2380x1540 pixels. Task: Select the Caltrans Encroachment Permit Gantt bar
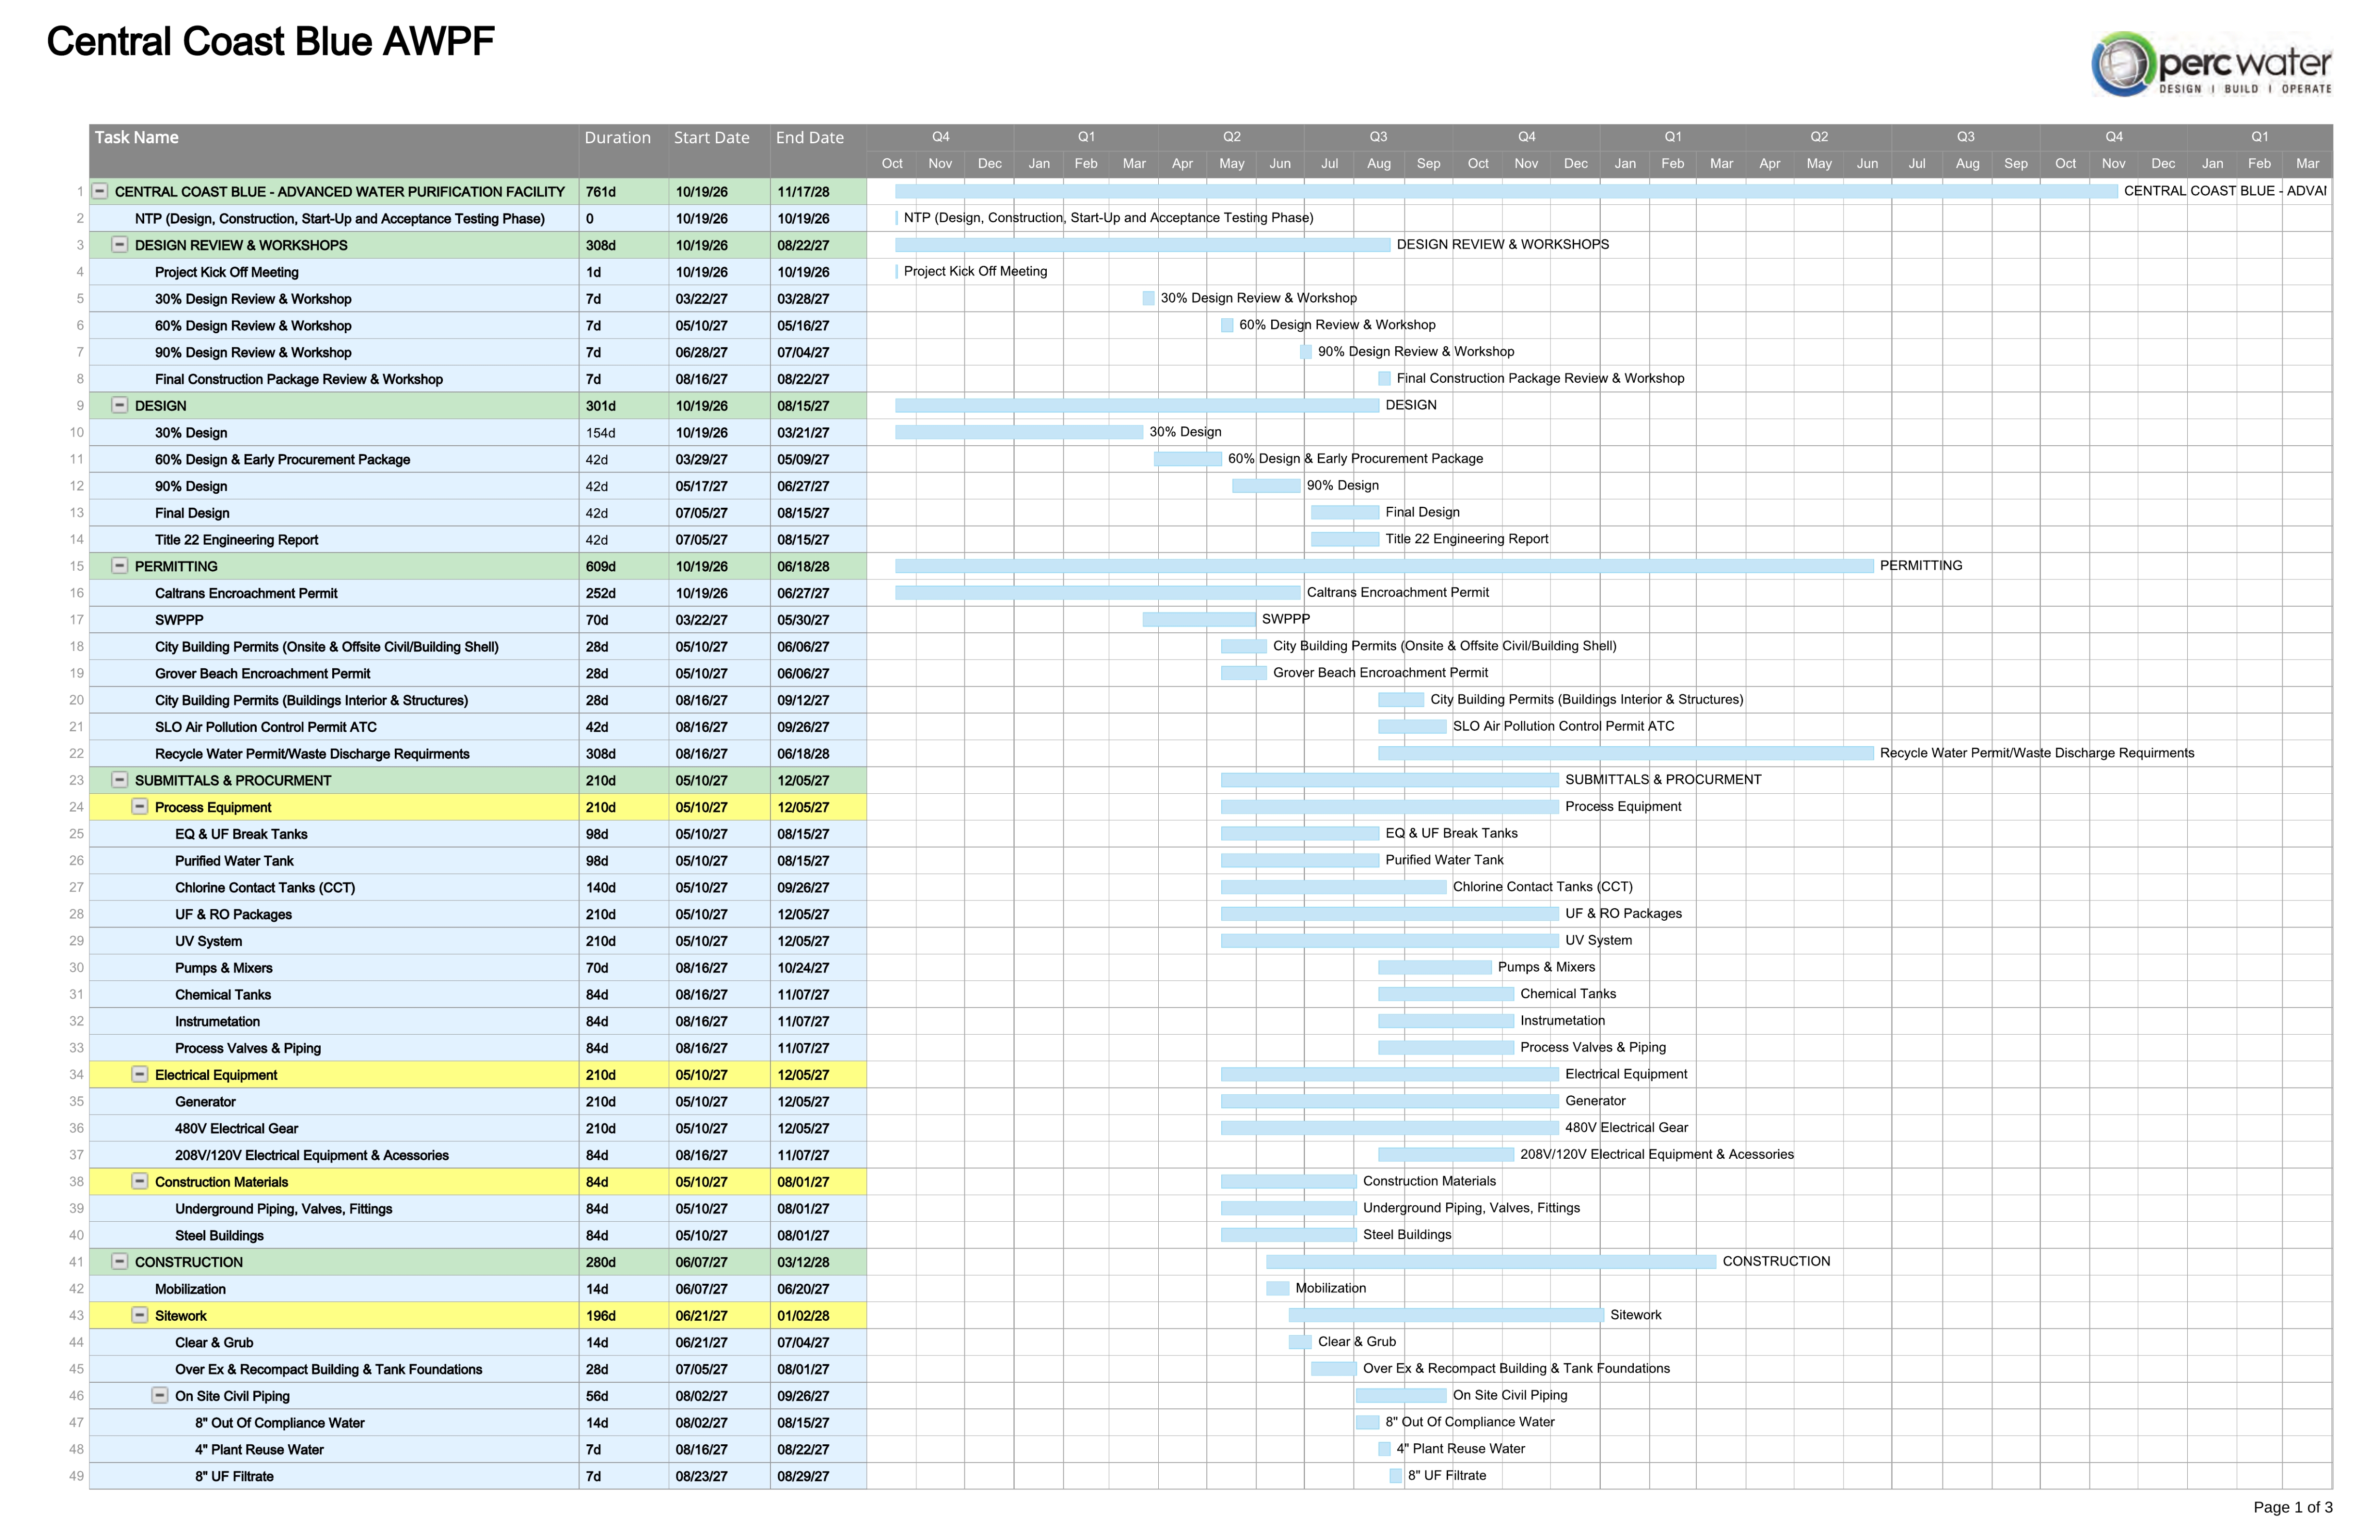pos(1098,593)
